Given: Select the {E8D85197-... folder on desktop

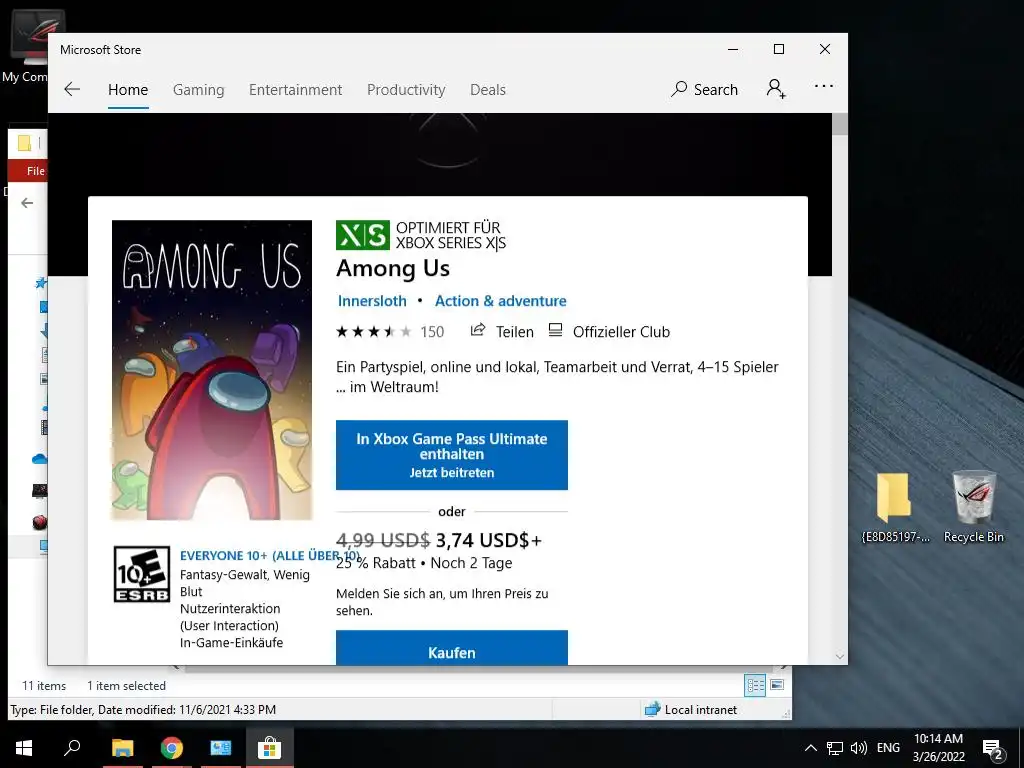Looking at the screenshot, I should pyautogui.click(x=895, y=507).
